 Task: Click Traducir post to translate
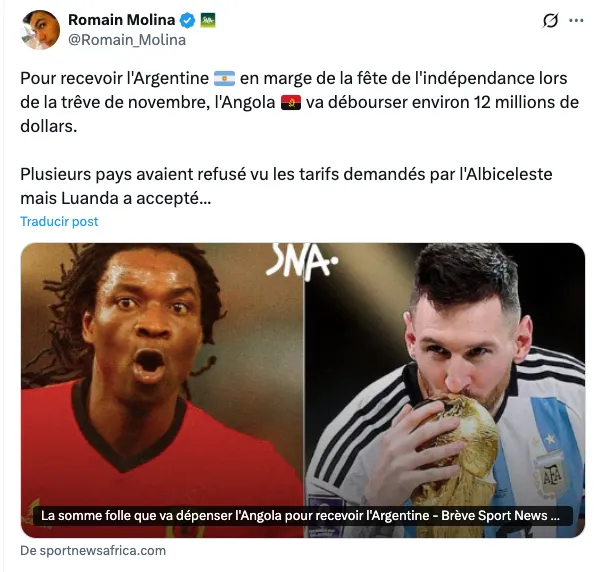[59, 222]
